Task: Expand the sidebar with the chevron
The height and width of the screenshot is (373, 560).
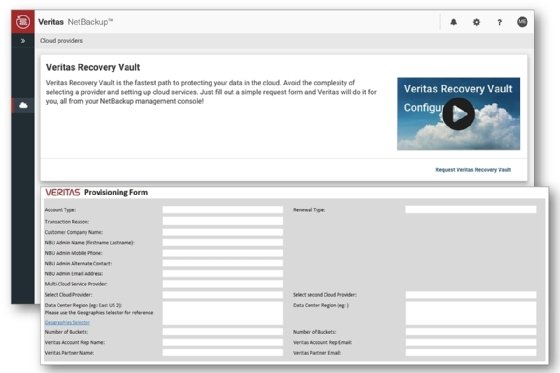Action: (x=23, y=41)
